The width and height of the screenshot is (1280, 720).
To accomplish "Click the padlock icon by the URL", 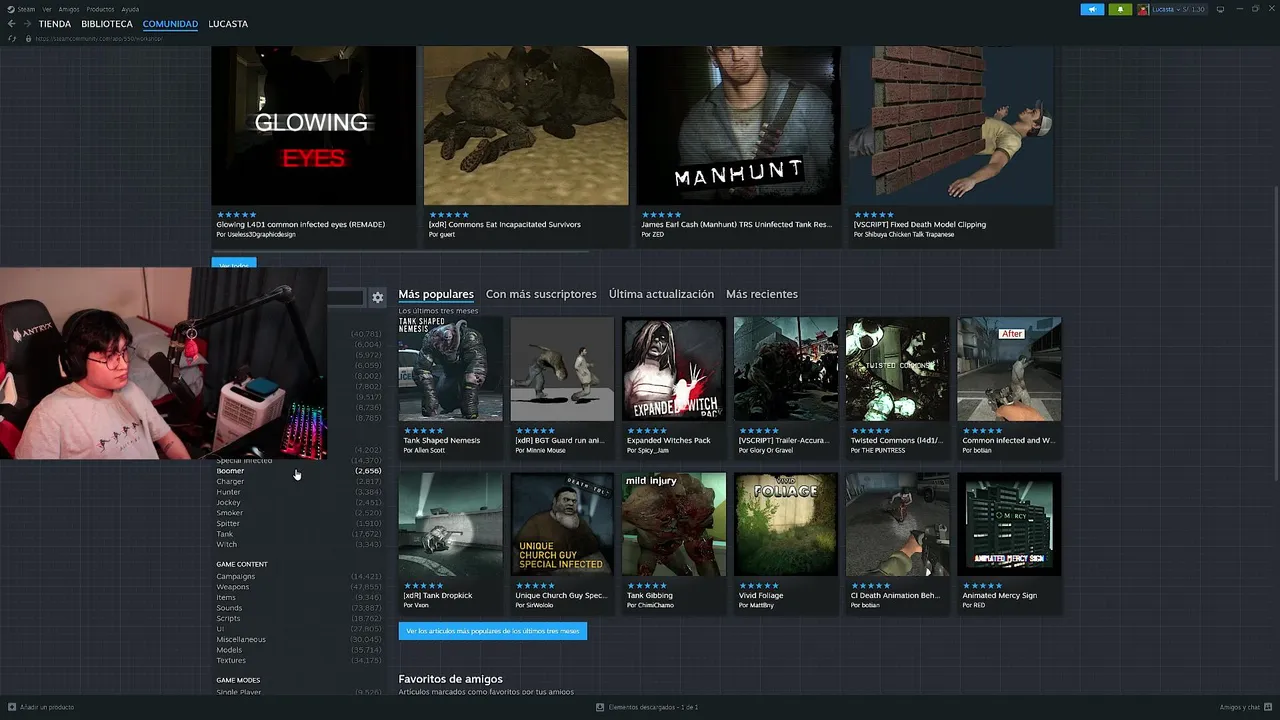I will (x=29, y=38).
